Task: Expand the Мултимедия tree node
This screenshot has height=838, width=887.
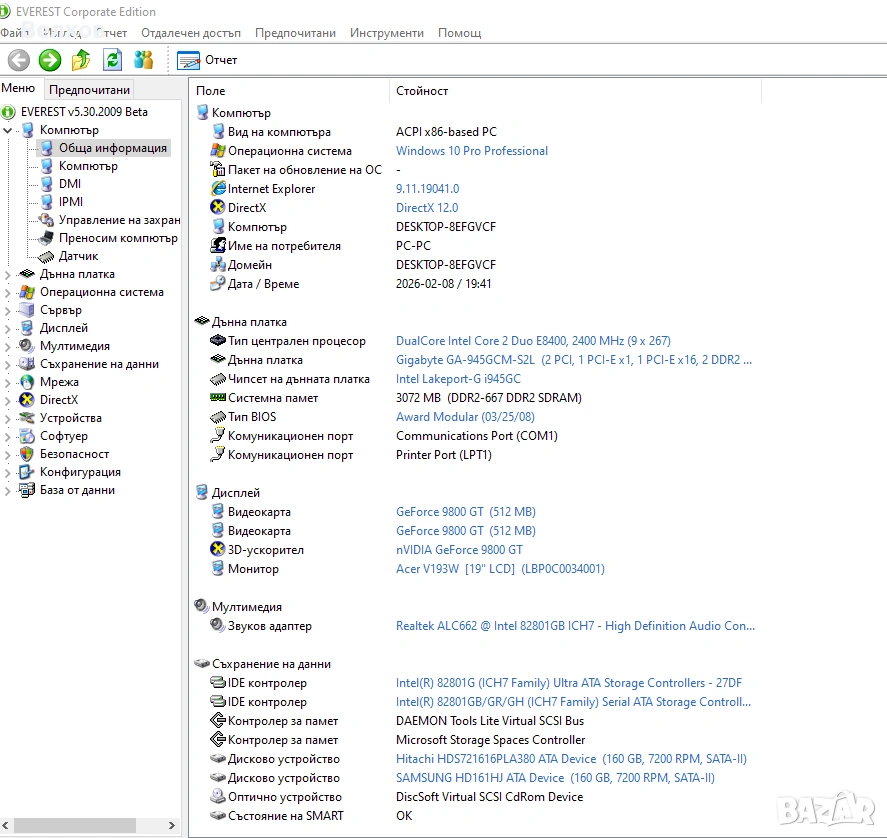Action: pyautogui.click(x=8, y=346)
